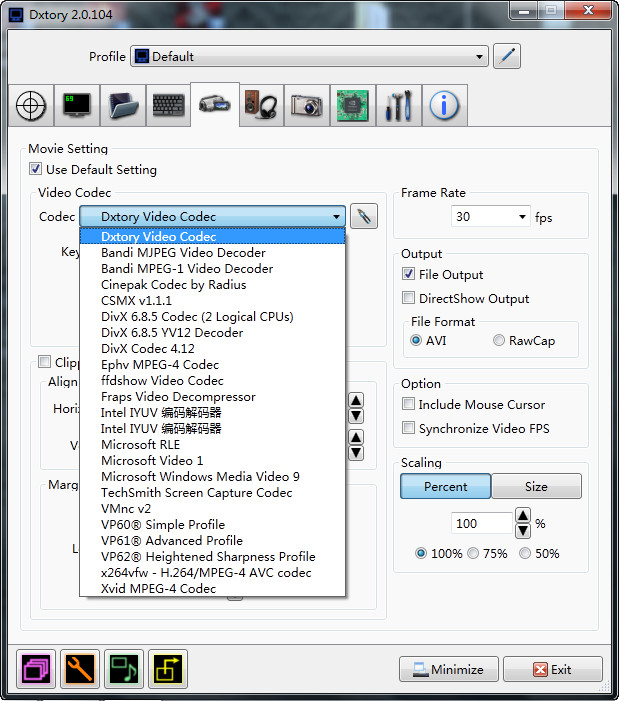This screenshot has height=701, width=619.
Task: Select RawCap file format
Action: pyautogui.click(x=499, y=340)
